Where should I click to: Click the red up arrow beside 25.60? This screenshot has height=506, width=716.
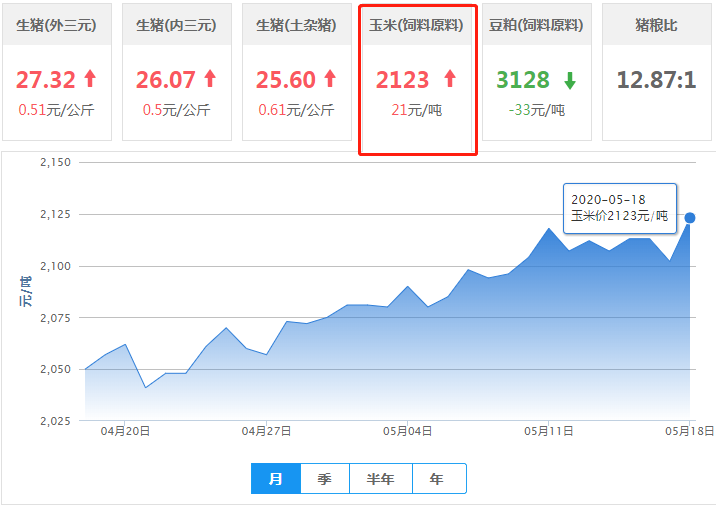(330, 79)
